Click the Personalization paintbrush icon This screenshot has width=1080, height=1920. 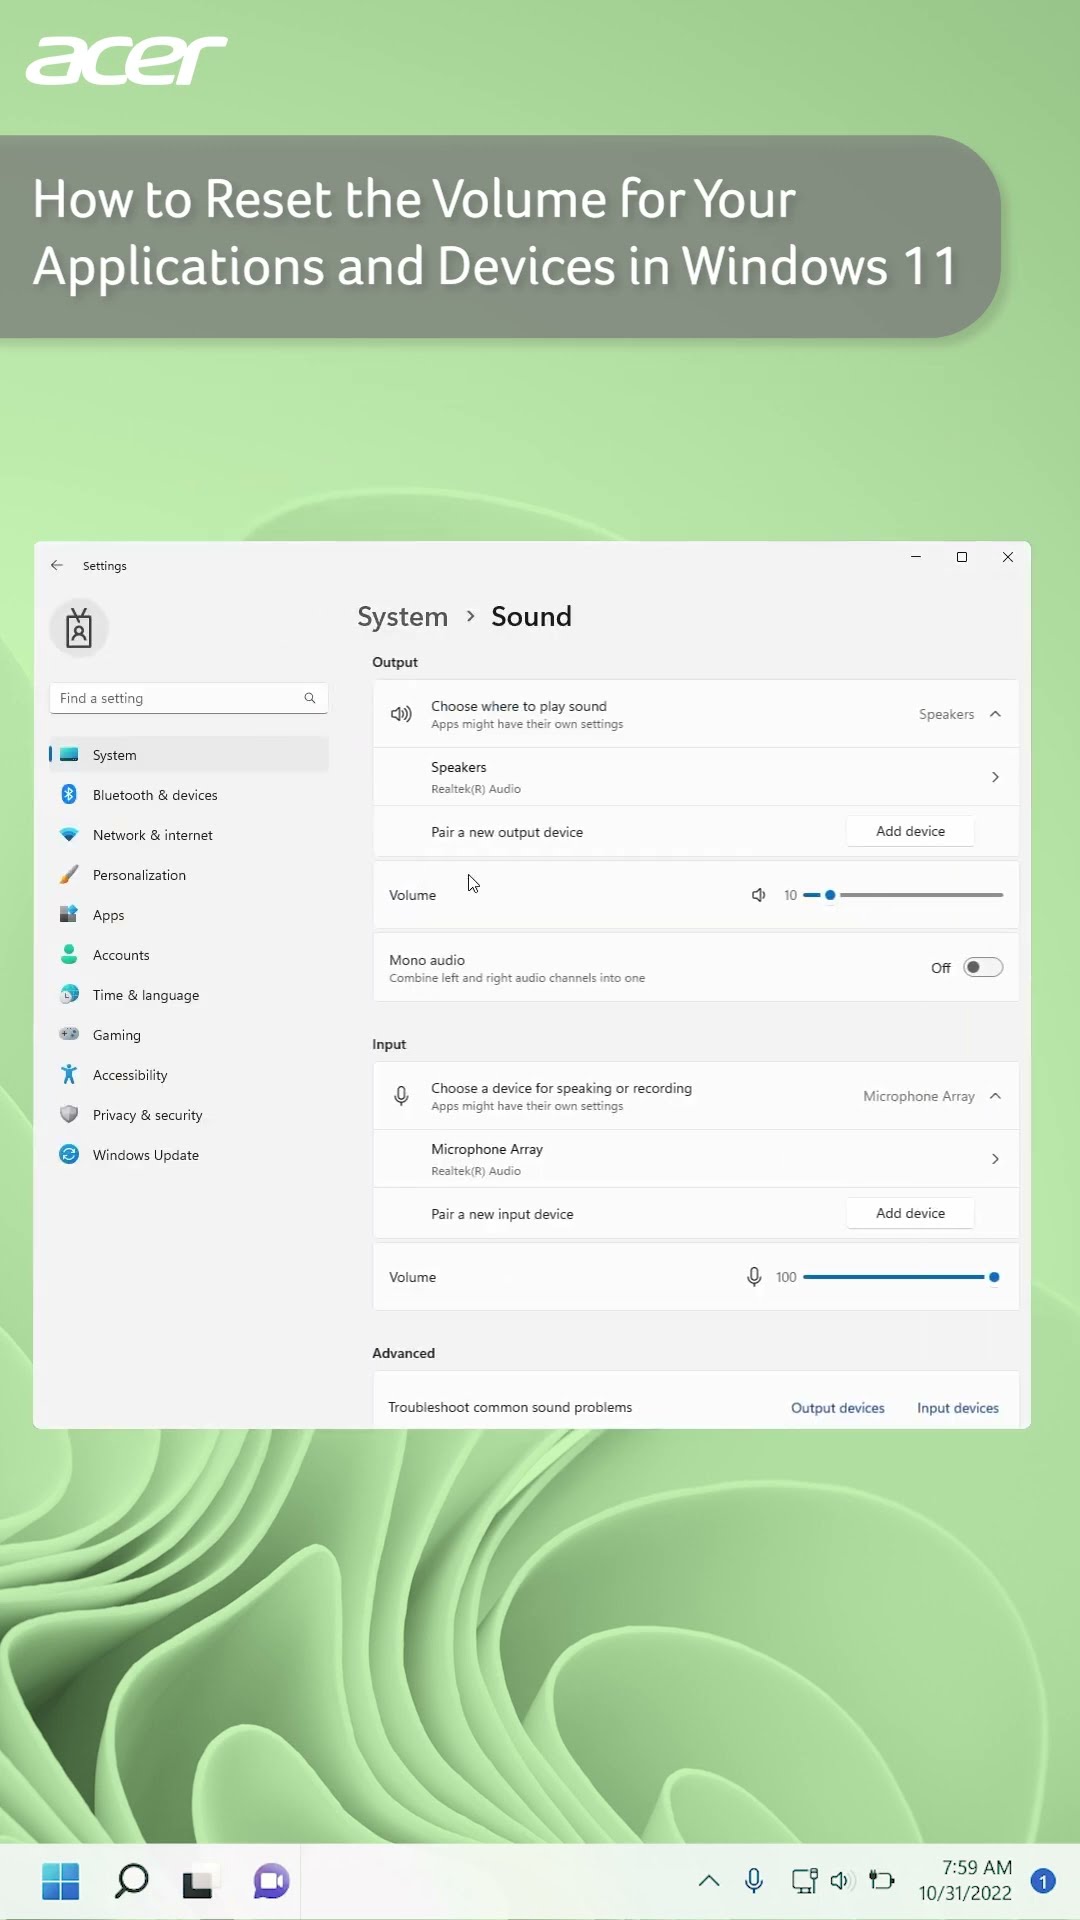click(x=69, y=875)
